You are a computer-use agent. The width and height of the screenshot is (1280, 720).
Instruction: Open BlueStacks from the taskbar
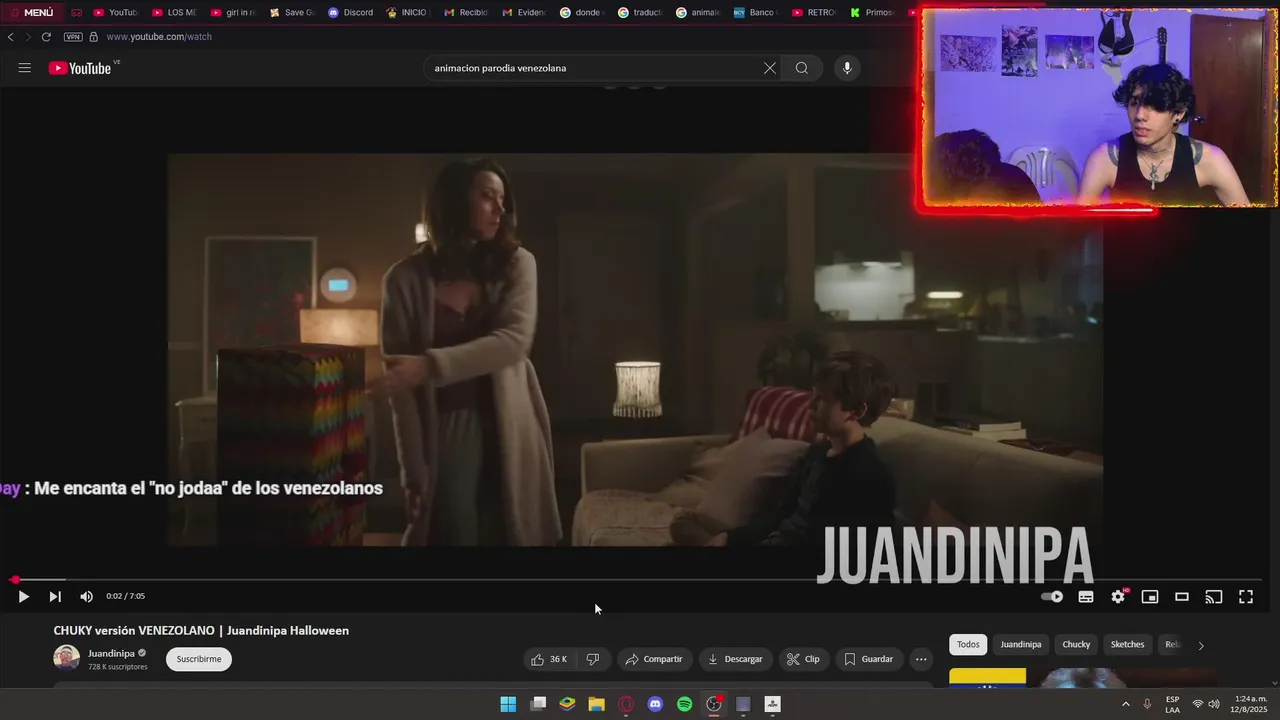coord(567,704)
